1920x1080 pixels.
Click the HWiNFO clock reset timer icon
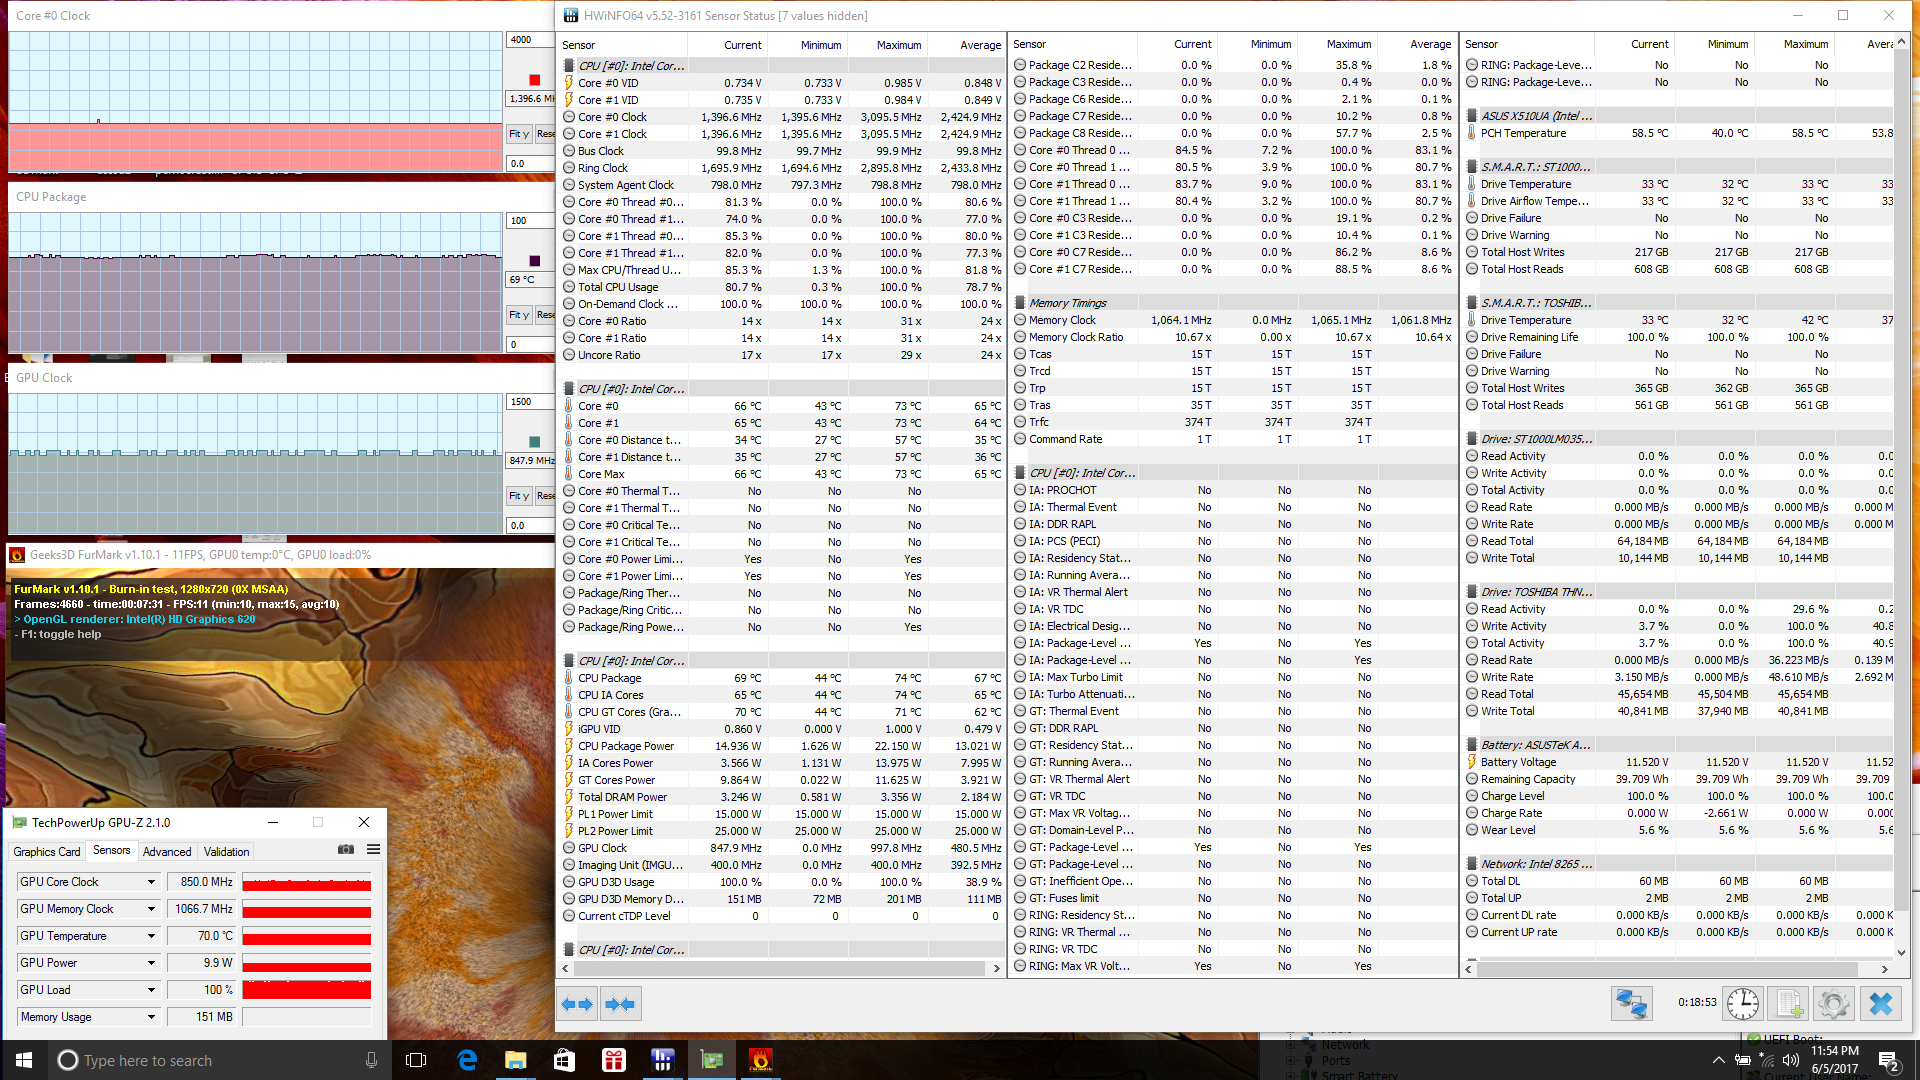pos(1743,1003)
